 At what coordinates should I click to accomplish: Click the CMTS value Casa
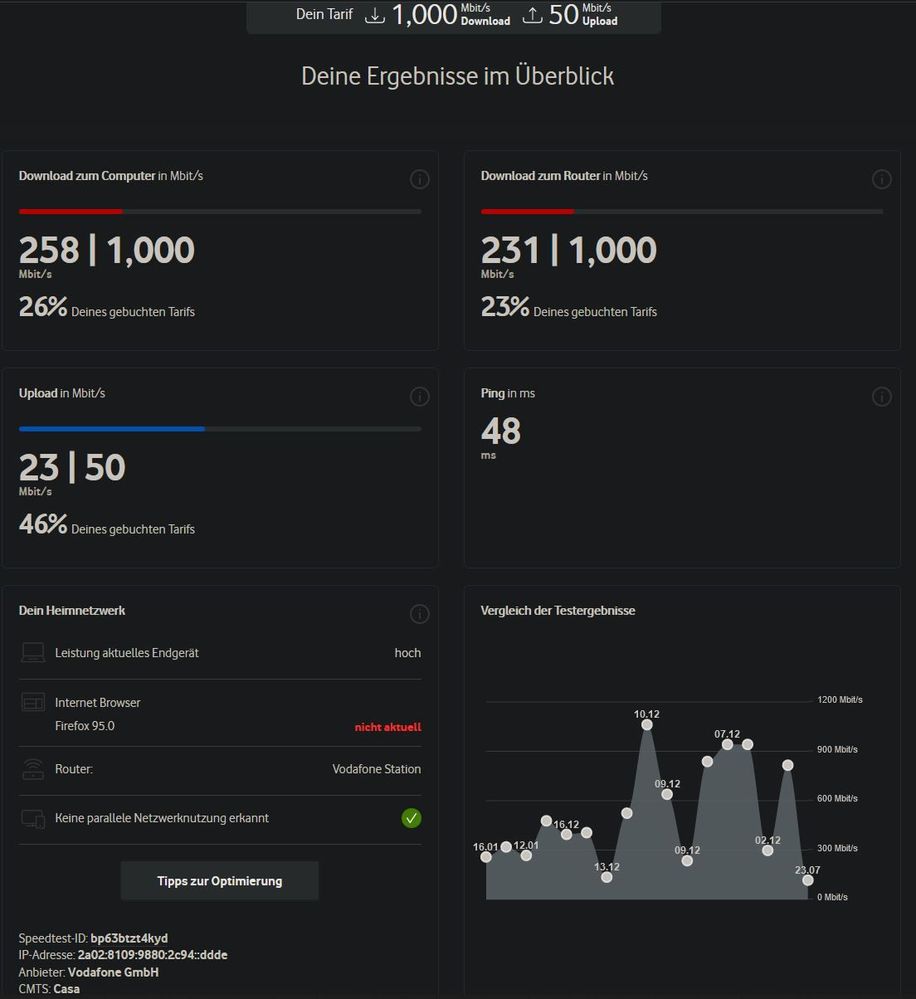tap(66, 989)
